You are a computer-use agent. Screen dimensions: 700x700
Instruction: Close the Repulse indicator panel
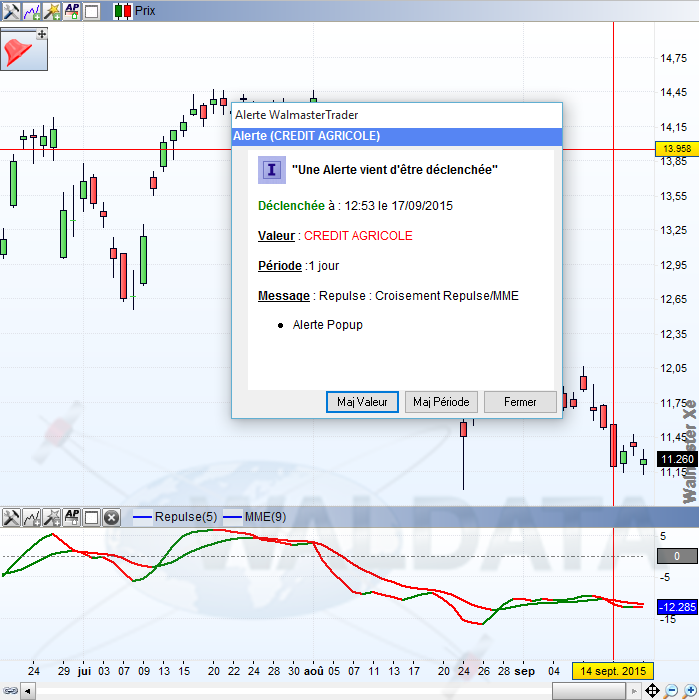[x=111, y=518]
